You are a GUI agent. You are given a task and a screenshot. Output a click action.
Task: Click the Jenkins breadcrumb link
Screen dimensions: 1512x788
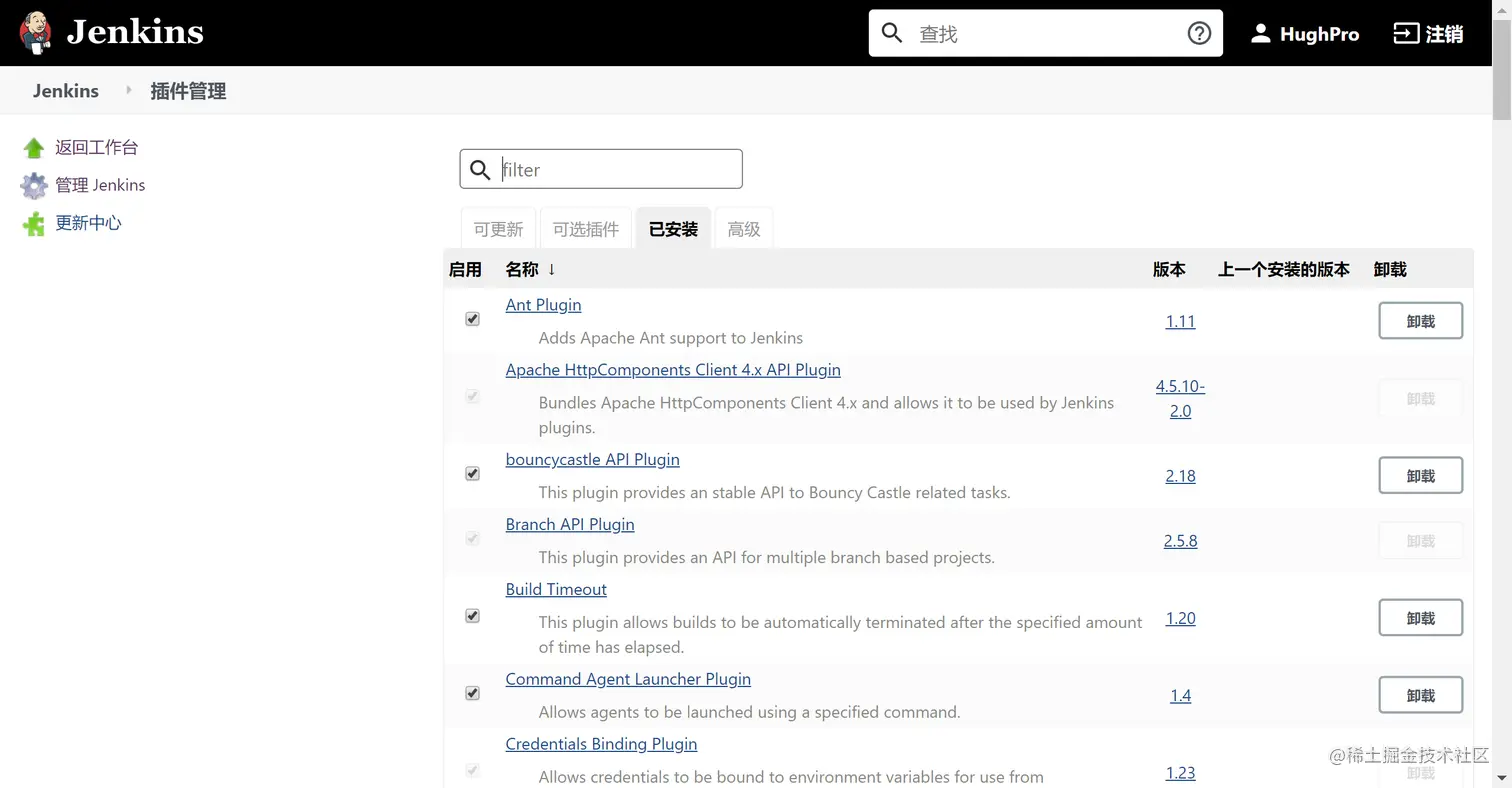pos(66,91)
